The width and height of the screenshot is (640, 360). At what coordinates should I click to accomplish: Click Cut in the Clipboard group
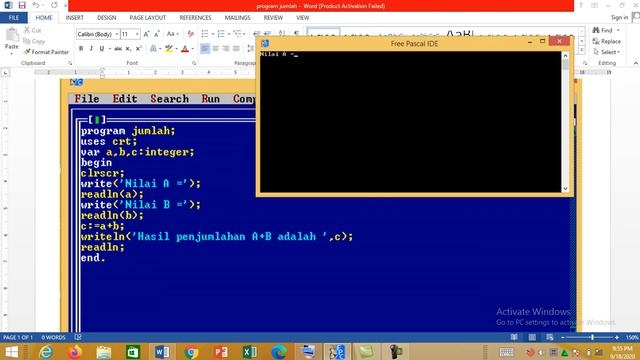[32, 30]
